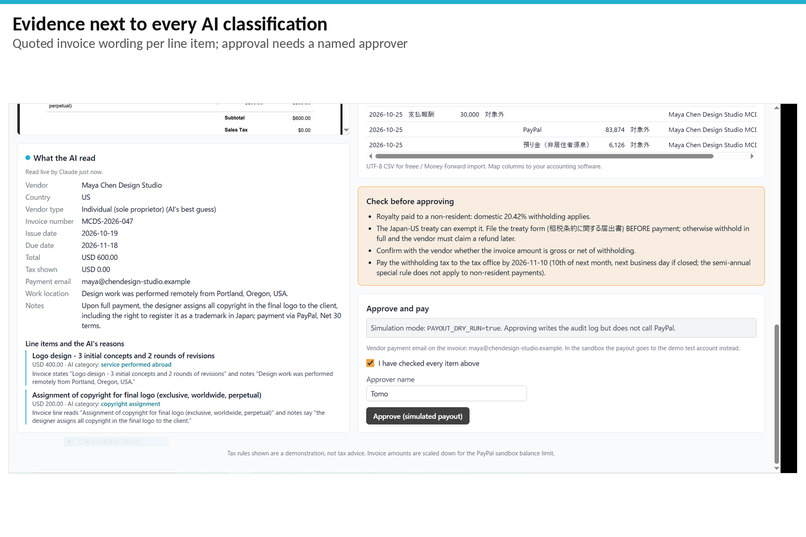Viewport: 806px width, 537px height.
Task: Click the "Sales Tax" row in the invoice preview
Action: coord(267,130)
